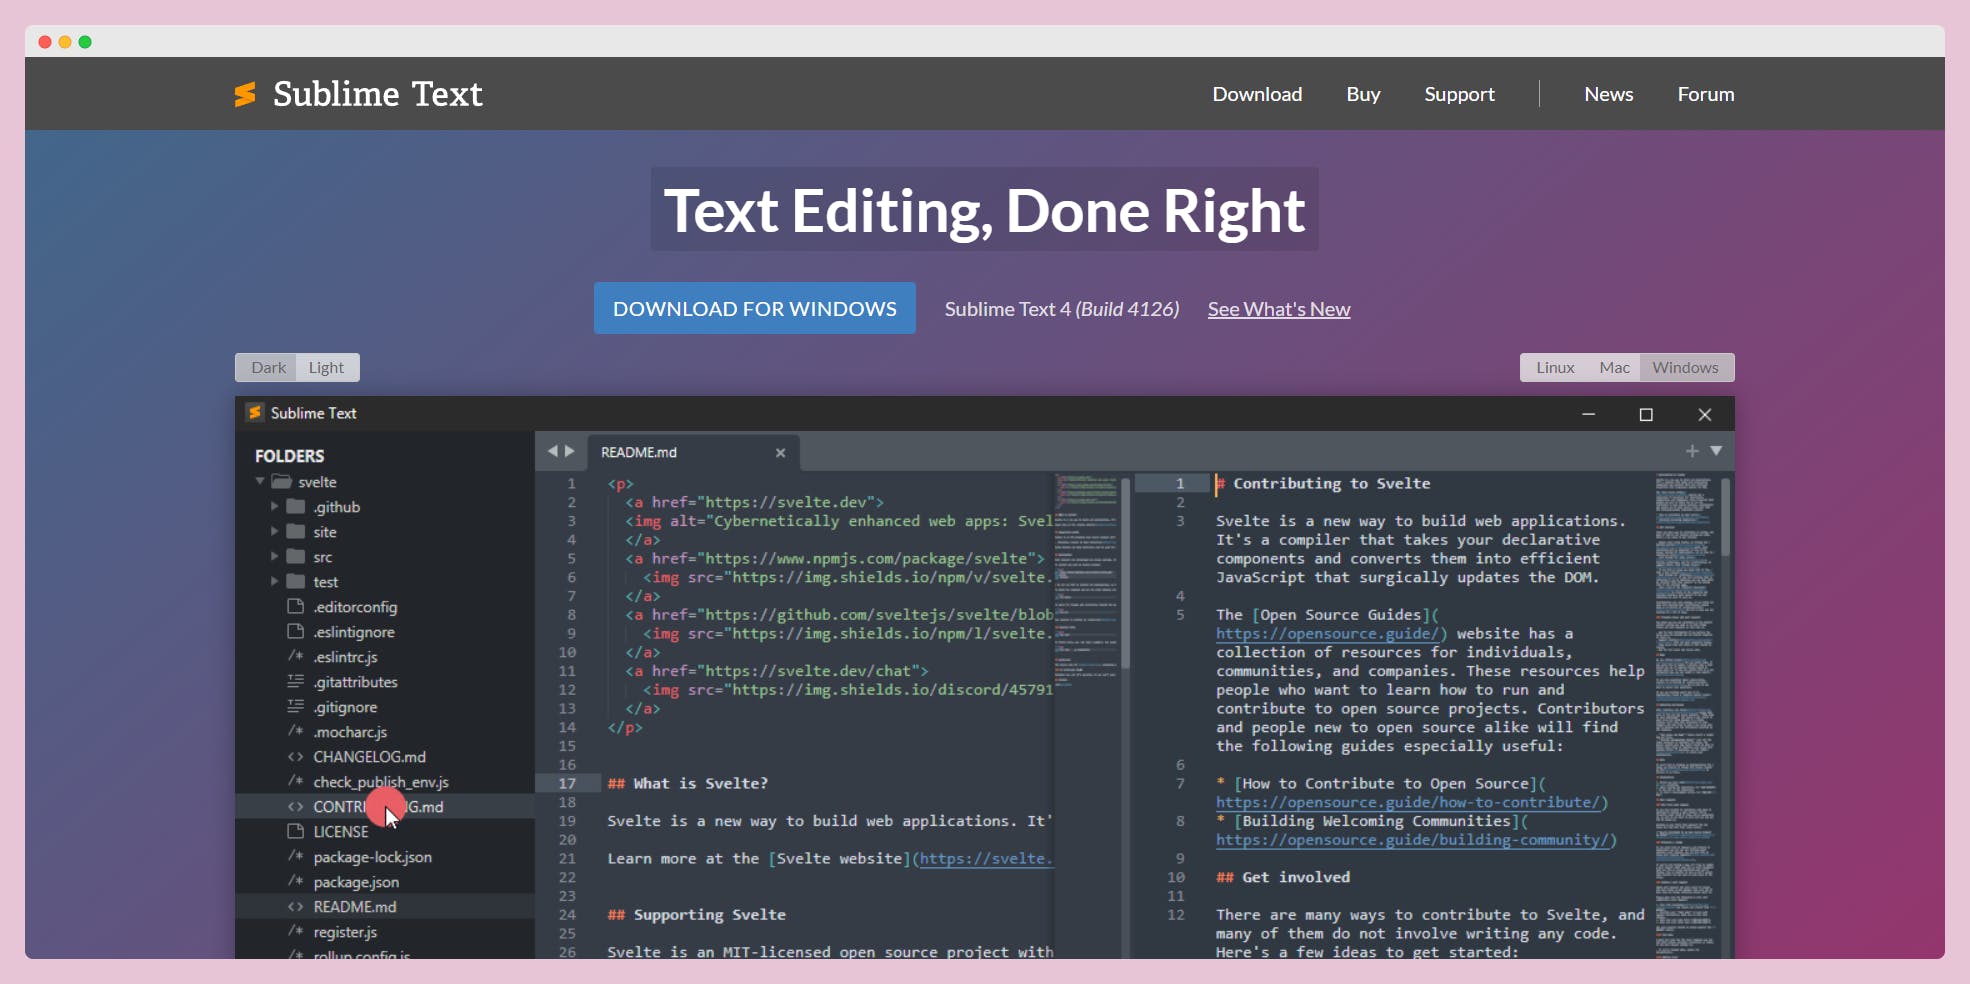Click the site folder icon
The height and width of the screenshot is (984, 1970).
coord(296,531)
